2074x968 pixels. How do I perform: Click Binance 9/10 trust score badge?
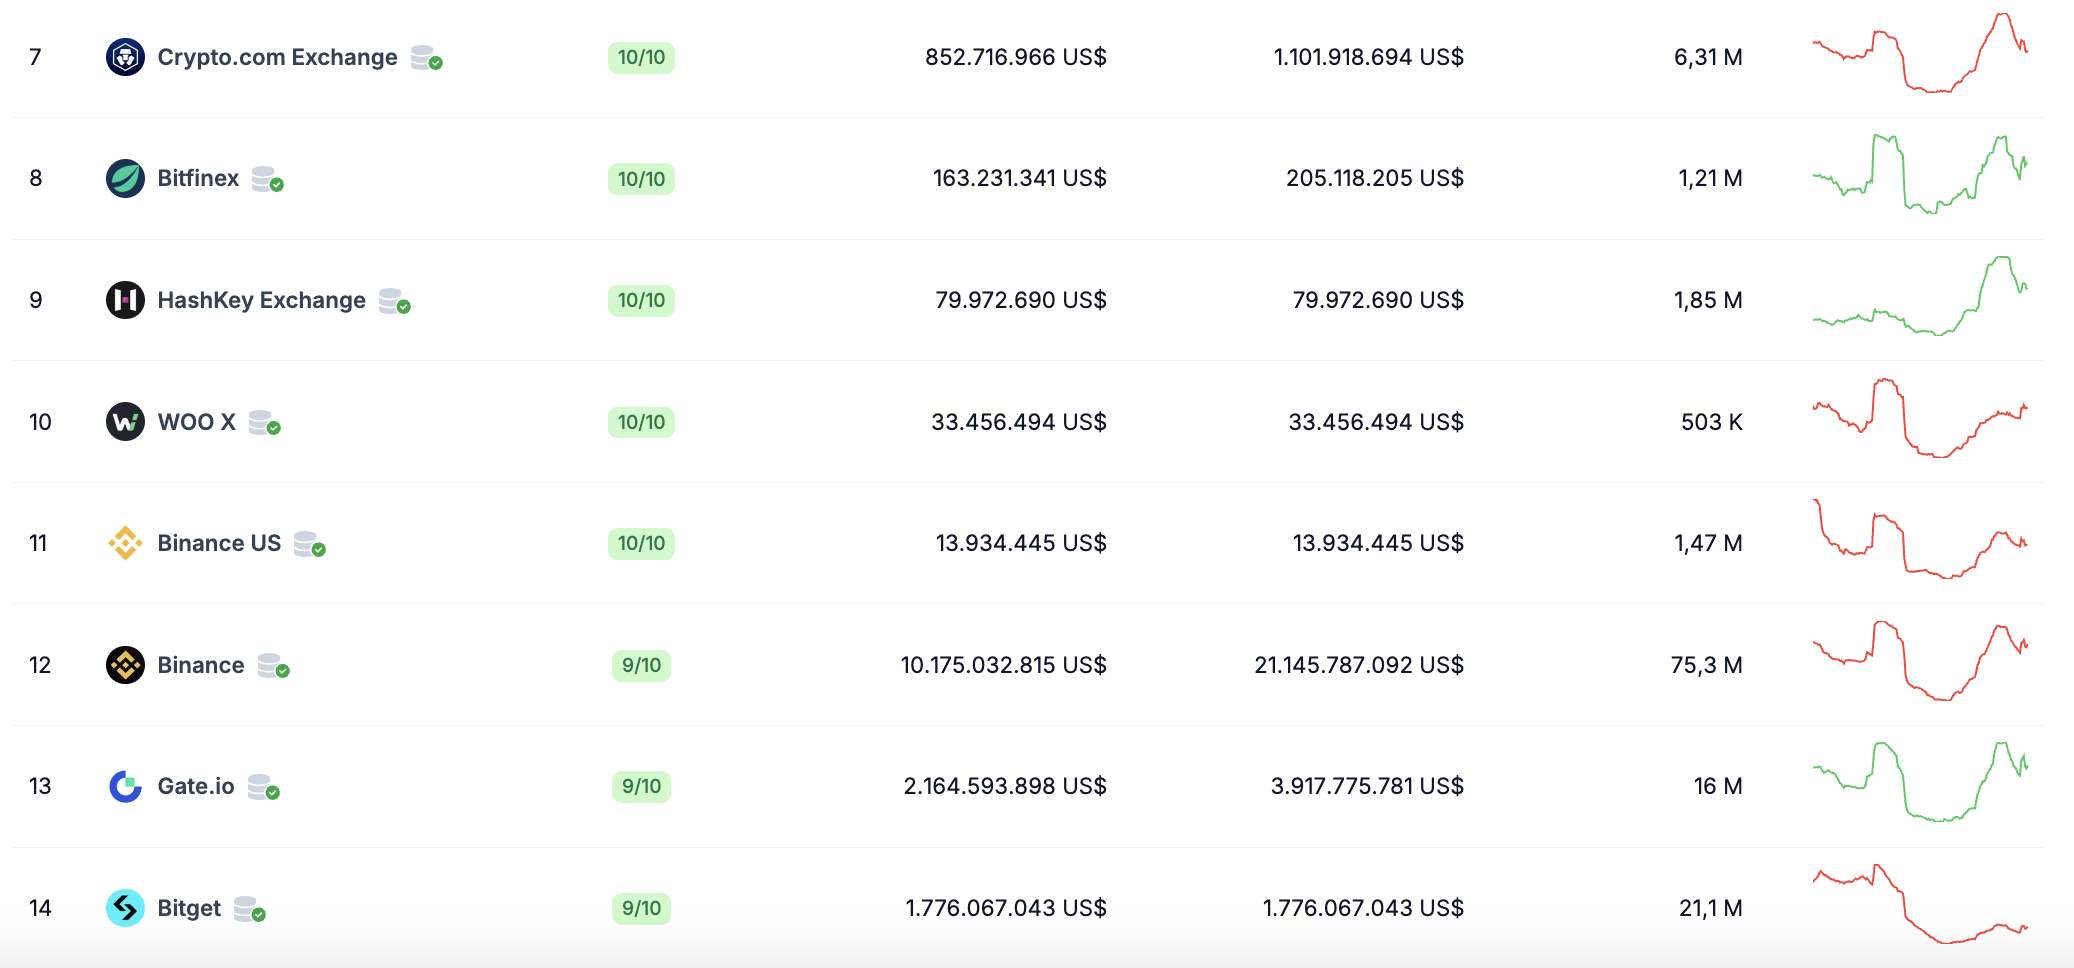[x=641, y=665]
